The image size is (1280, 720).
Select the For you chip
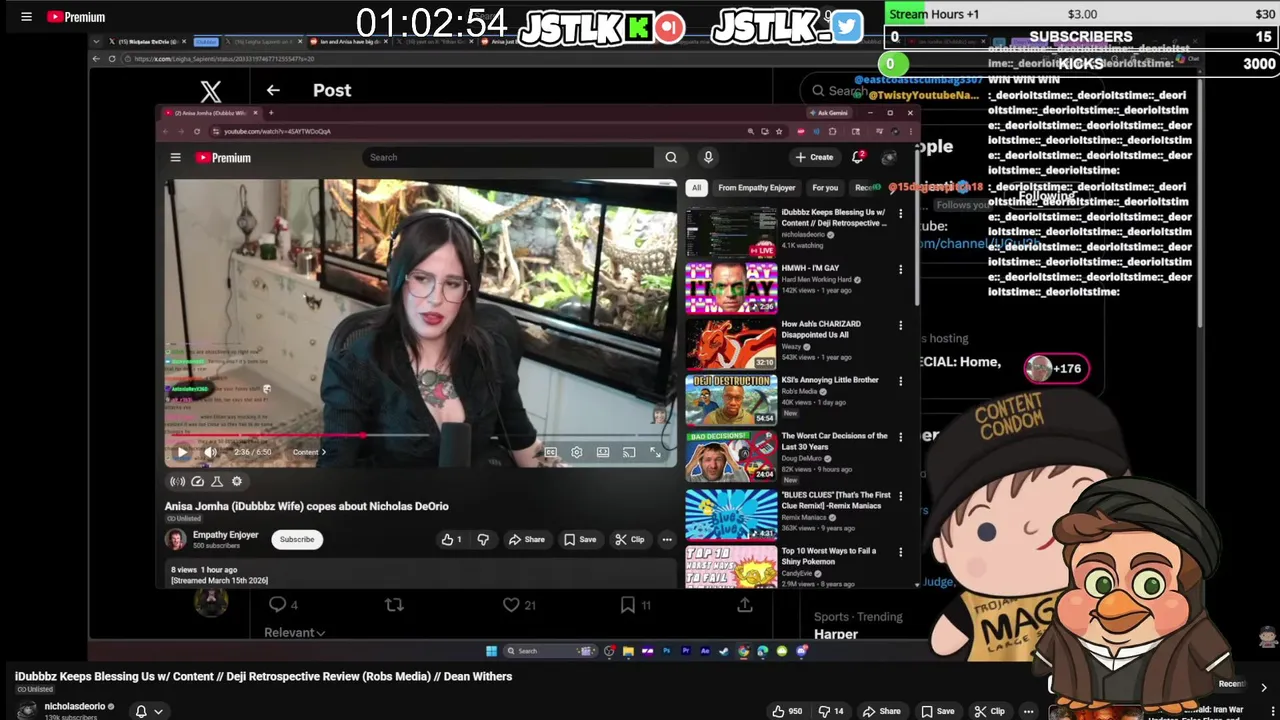(x=825, y=187)
